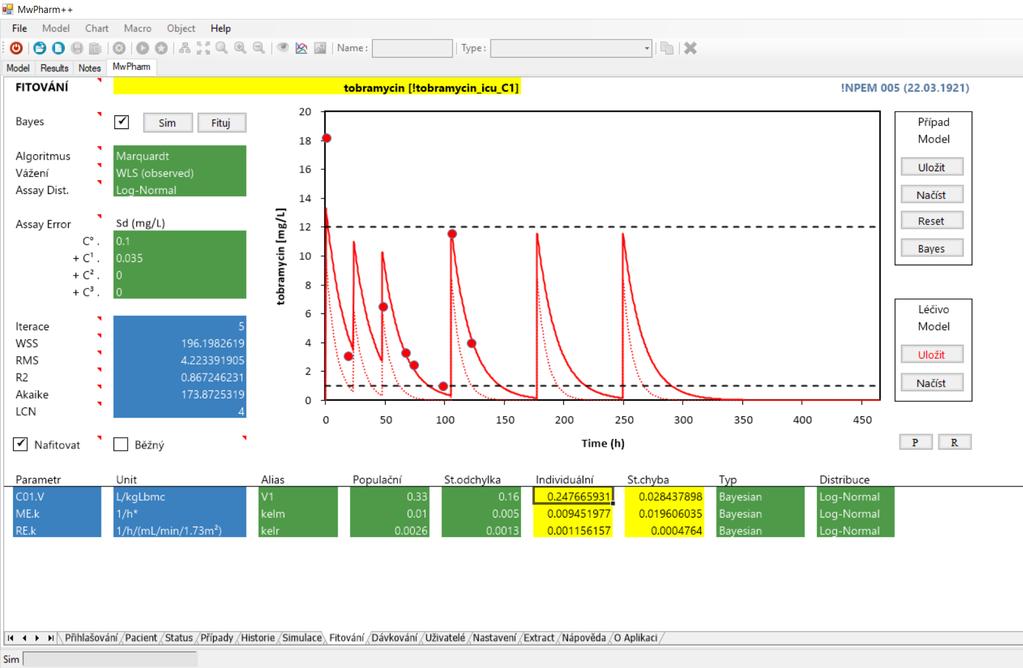1023x668 pixels.
Task: Click the red power exit icon
Action: coord(16,48)
